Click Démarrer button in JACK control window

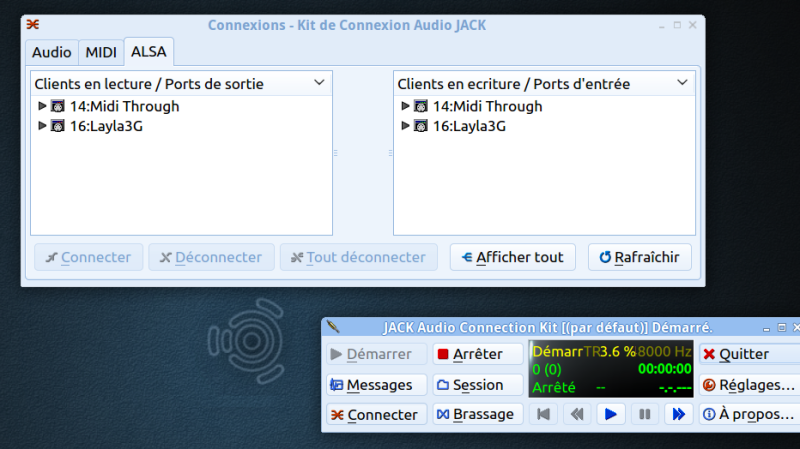pos(377,354)
